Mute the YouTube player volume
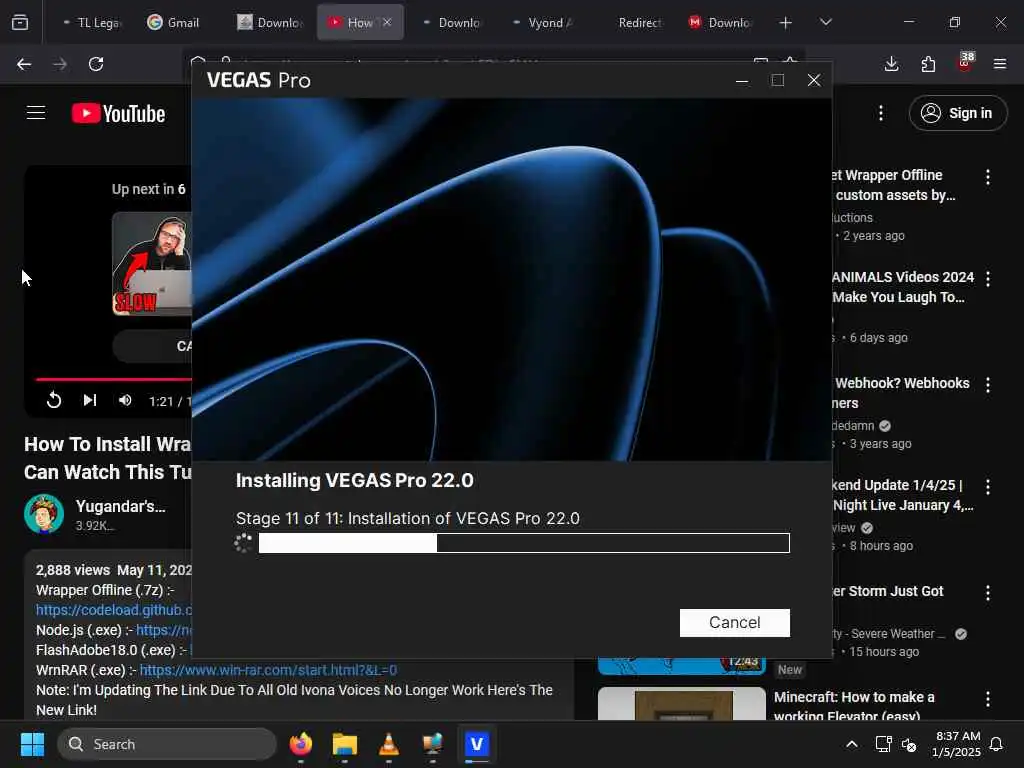 (125, 400)
